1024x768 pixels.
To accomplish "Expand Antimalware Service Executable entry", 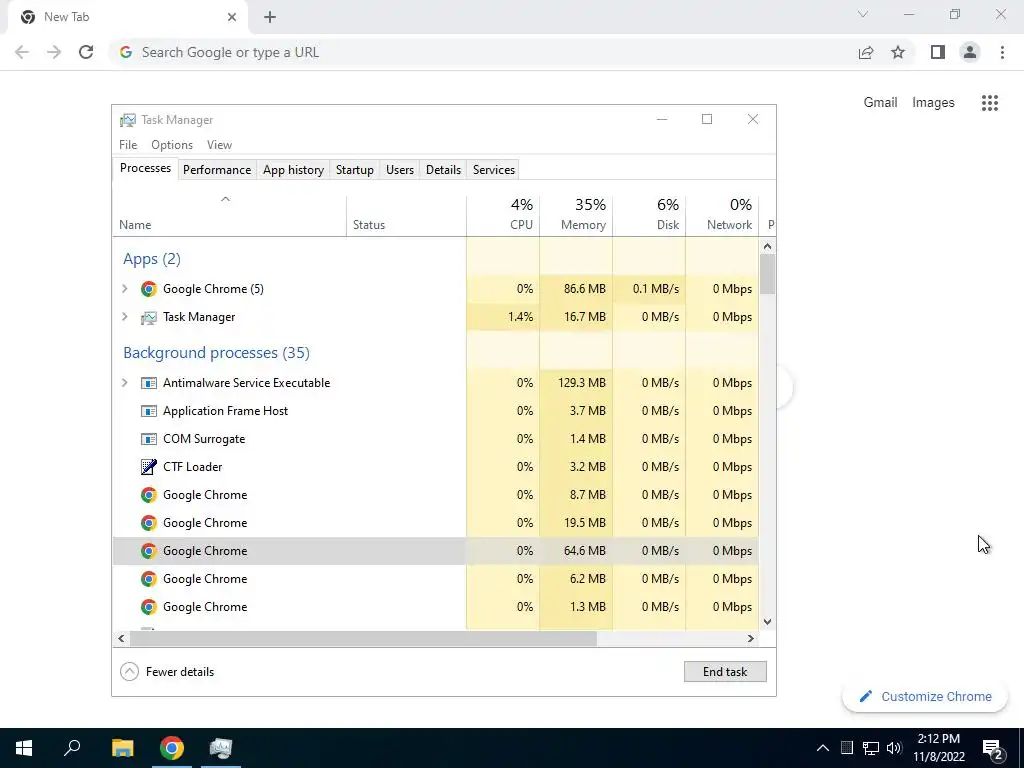I will 125,383.
